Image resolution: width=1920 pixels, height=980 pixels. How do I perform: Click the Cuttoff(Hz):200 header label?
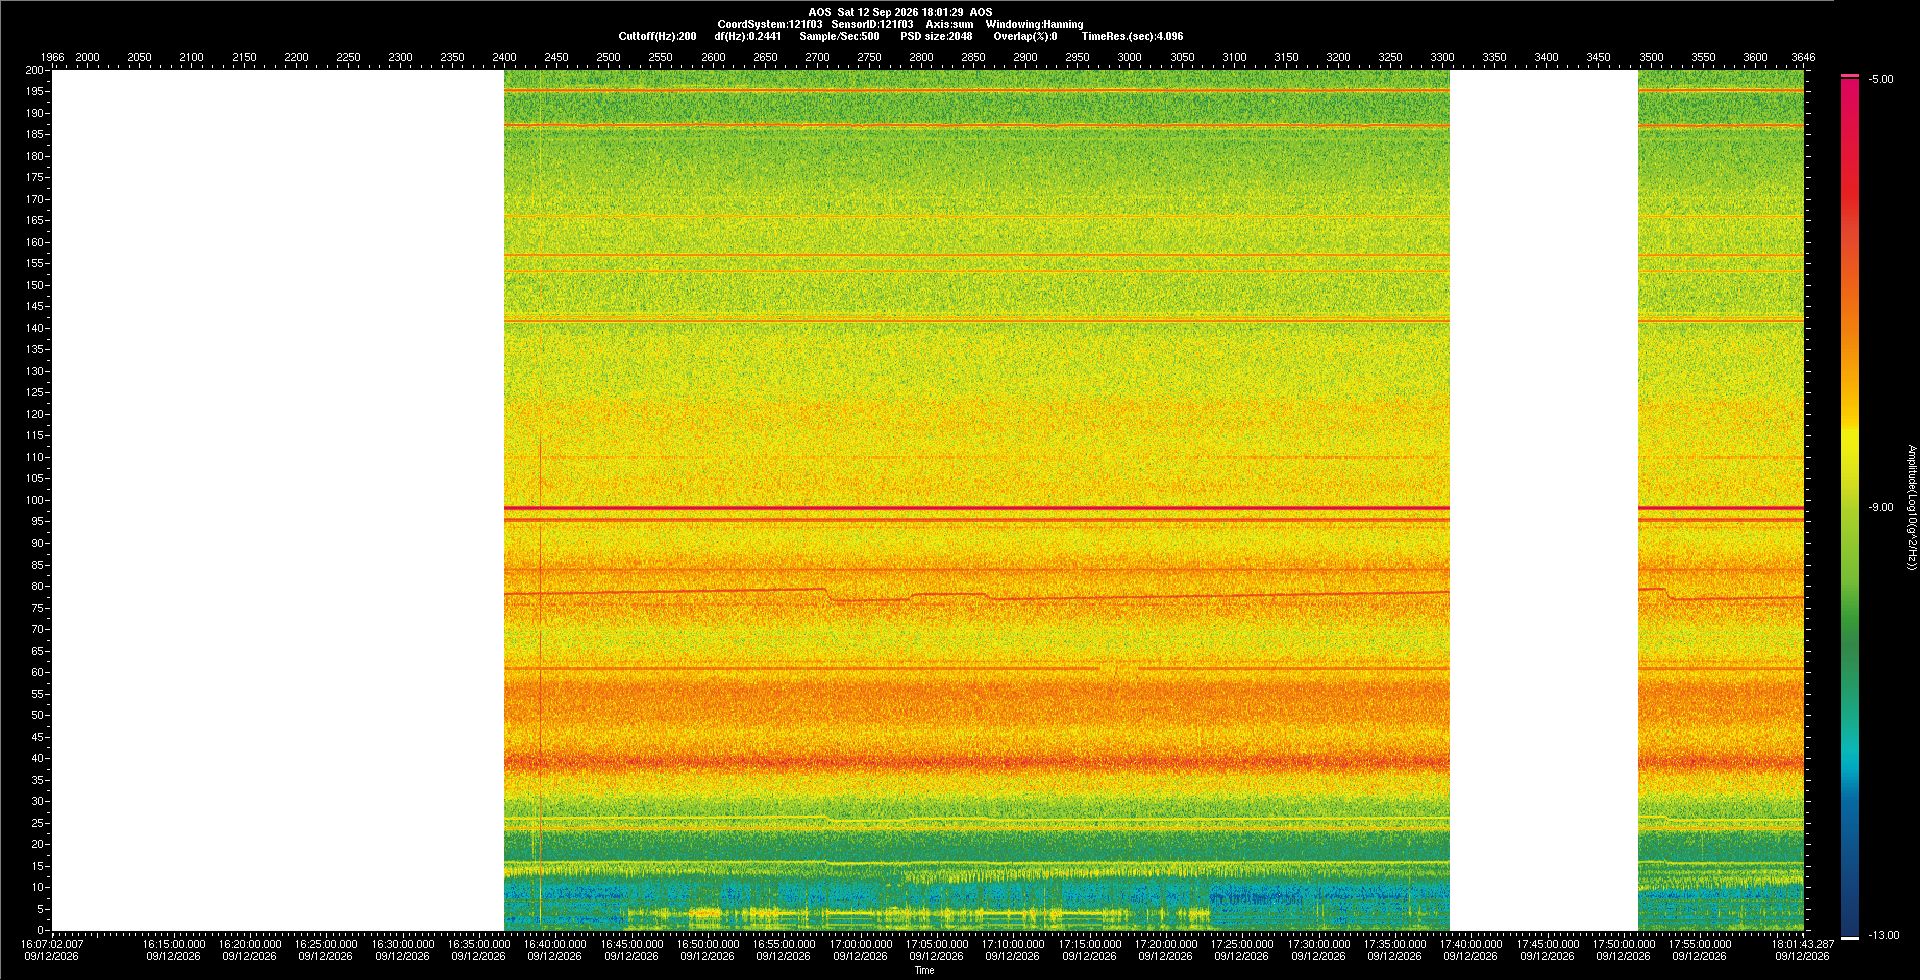[657, 36]
